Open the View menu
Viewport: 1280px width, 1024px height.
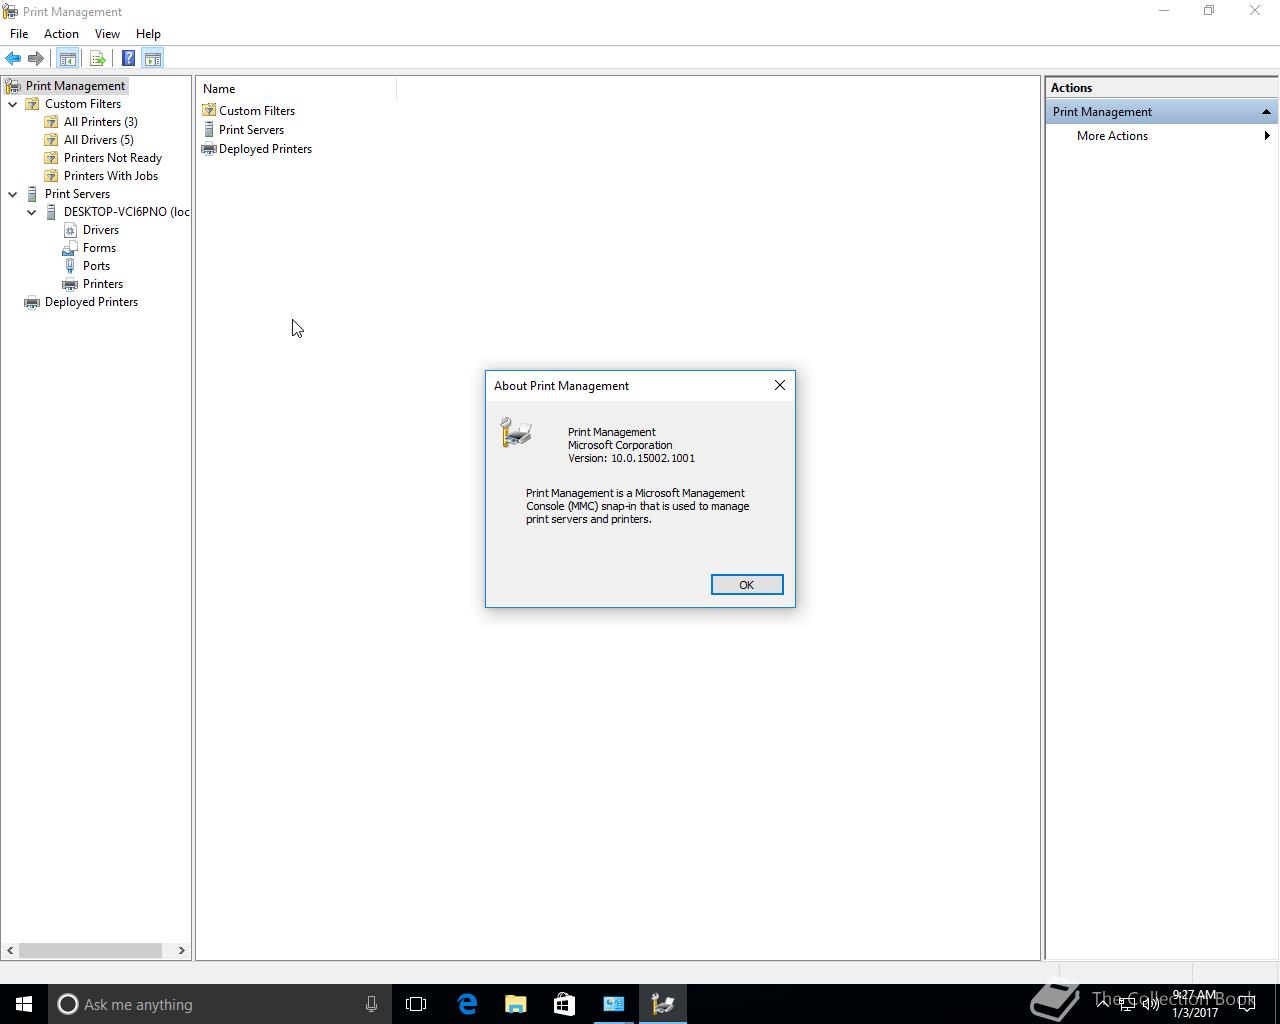pos(107,34)
